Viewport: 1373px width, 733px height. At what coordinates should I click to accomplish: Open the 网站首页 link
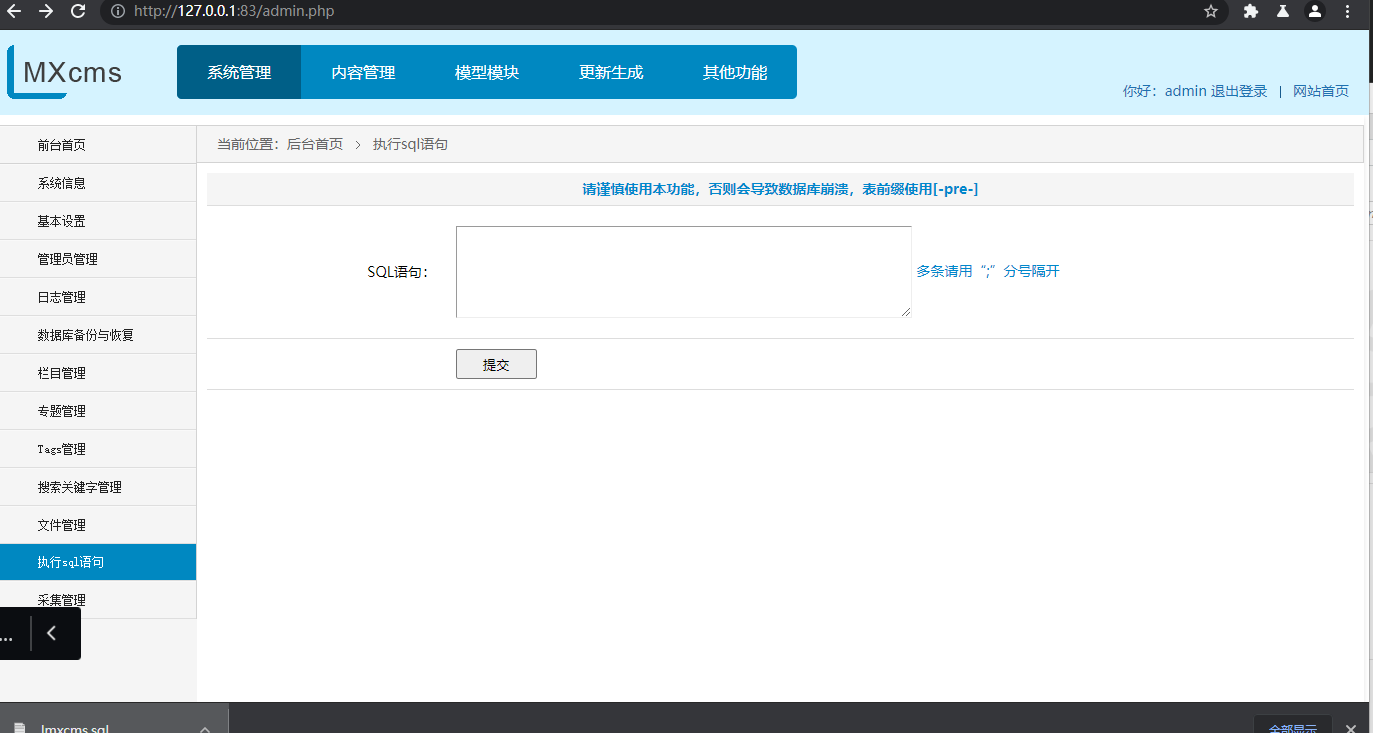(x=1321, y=91)
